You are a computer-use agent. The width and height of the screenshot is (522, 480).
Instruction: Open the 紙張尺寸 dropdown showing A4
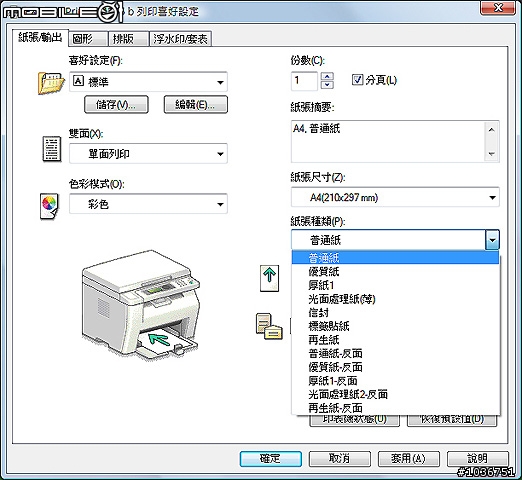(395, 197)
